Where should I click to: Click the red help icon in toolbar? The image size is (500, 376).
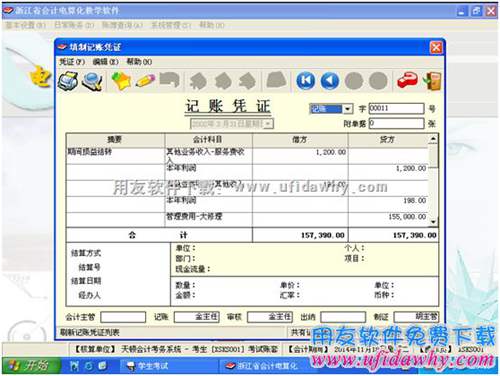point(407,80)
